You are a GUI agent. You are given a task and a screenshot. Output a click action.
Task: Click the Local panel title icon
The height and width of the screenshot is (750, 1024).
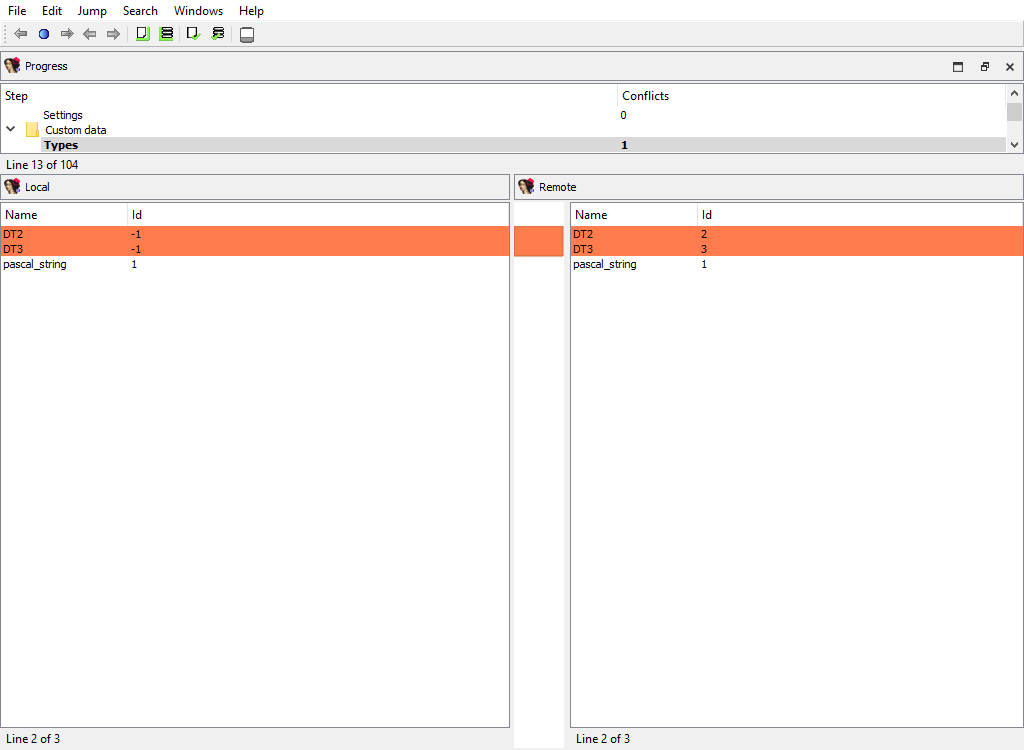coord(12,187)
